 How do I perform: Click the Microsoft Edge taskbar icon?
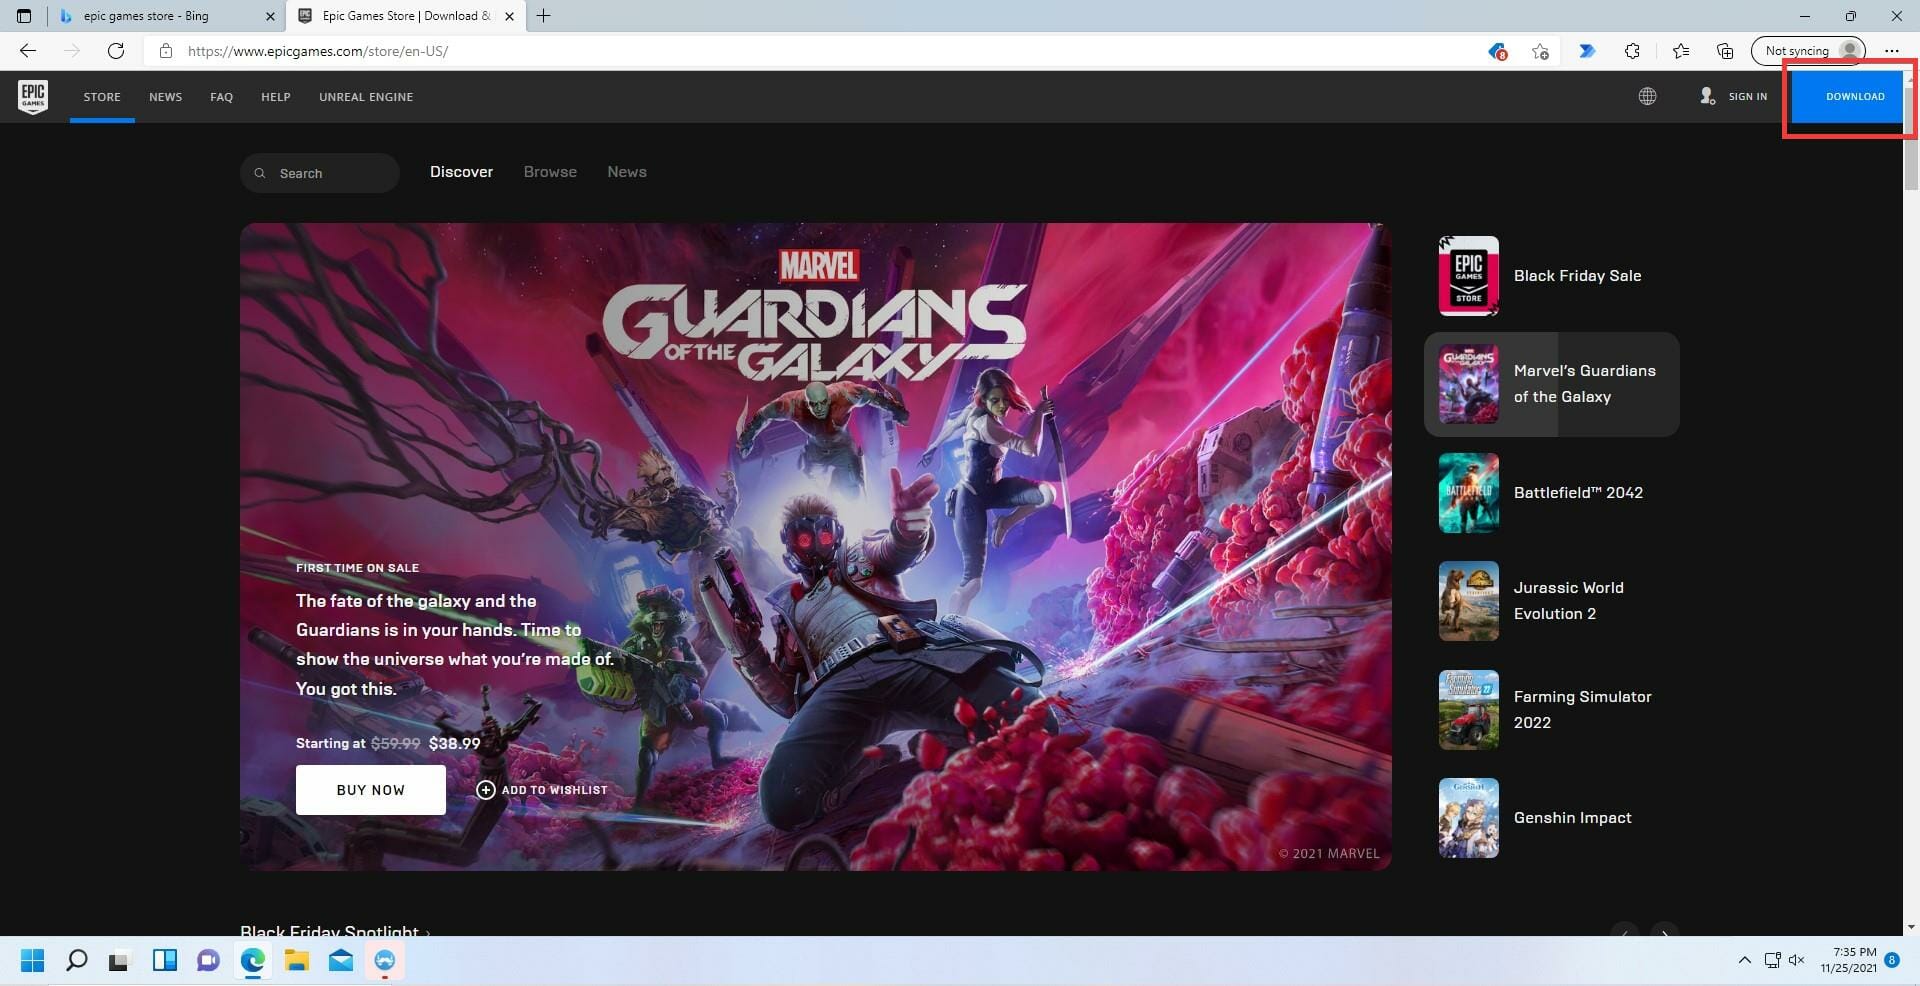(252, 961)
